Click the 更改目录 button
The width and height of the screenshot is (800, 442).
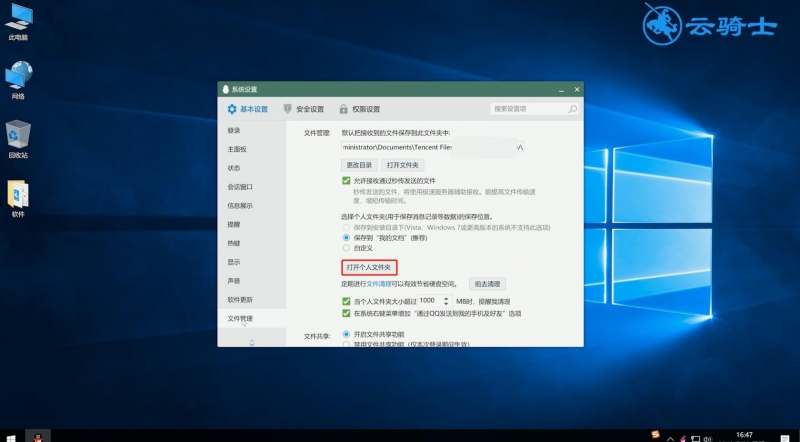click(x=359, y=165)
